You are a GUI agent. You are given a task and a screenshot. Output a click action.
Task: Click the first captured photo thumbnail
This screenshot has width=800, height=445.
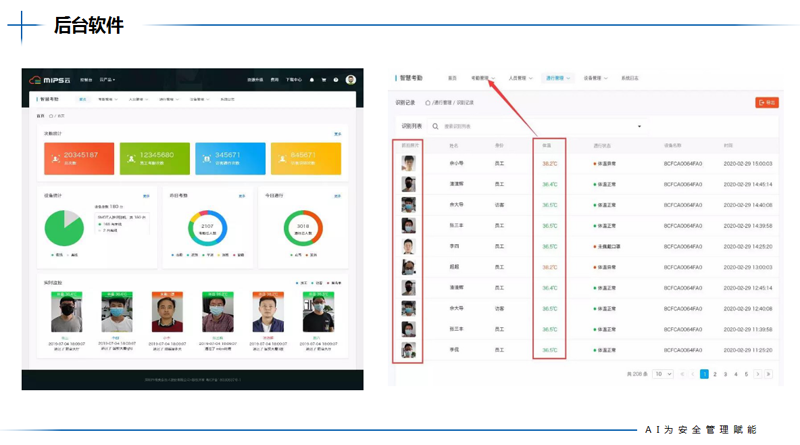[x=408, y=163]
